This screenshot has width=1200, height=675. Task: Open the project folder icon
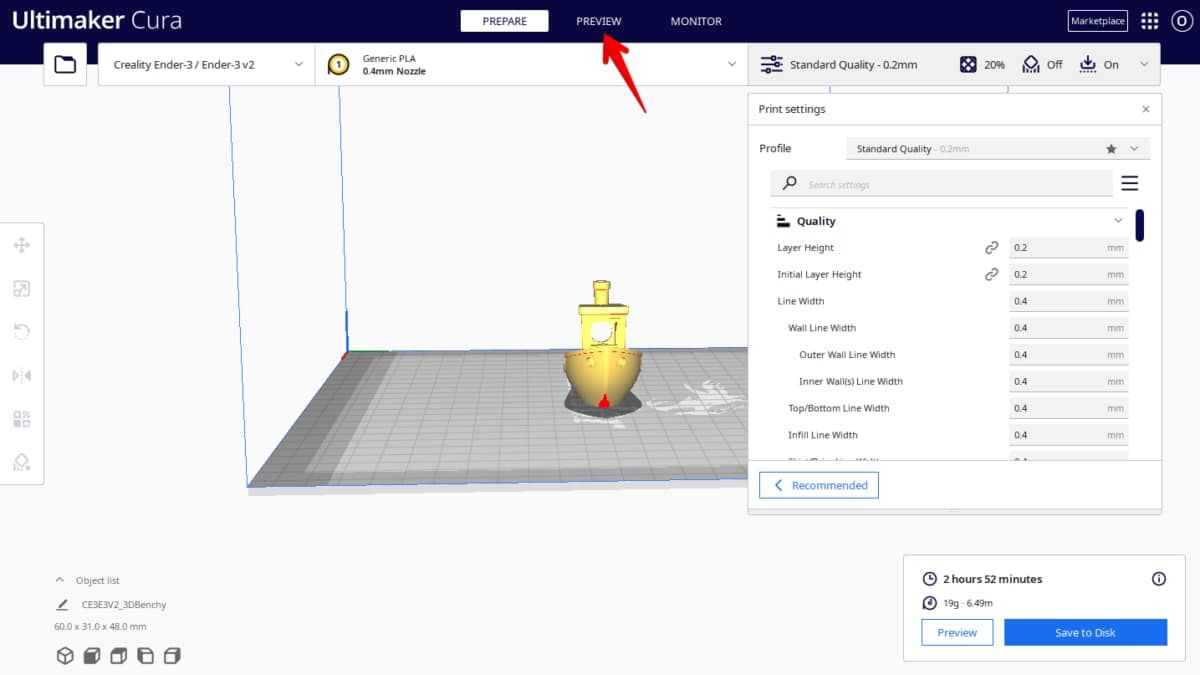[64, 63]
